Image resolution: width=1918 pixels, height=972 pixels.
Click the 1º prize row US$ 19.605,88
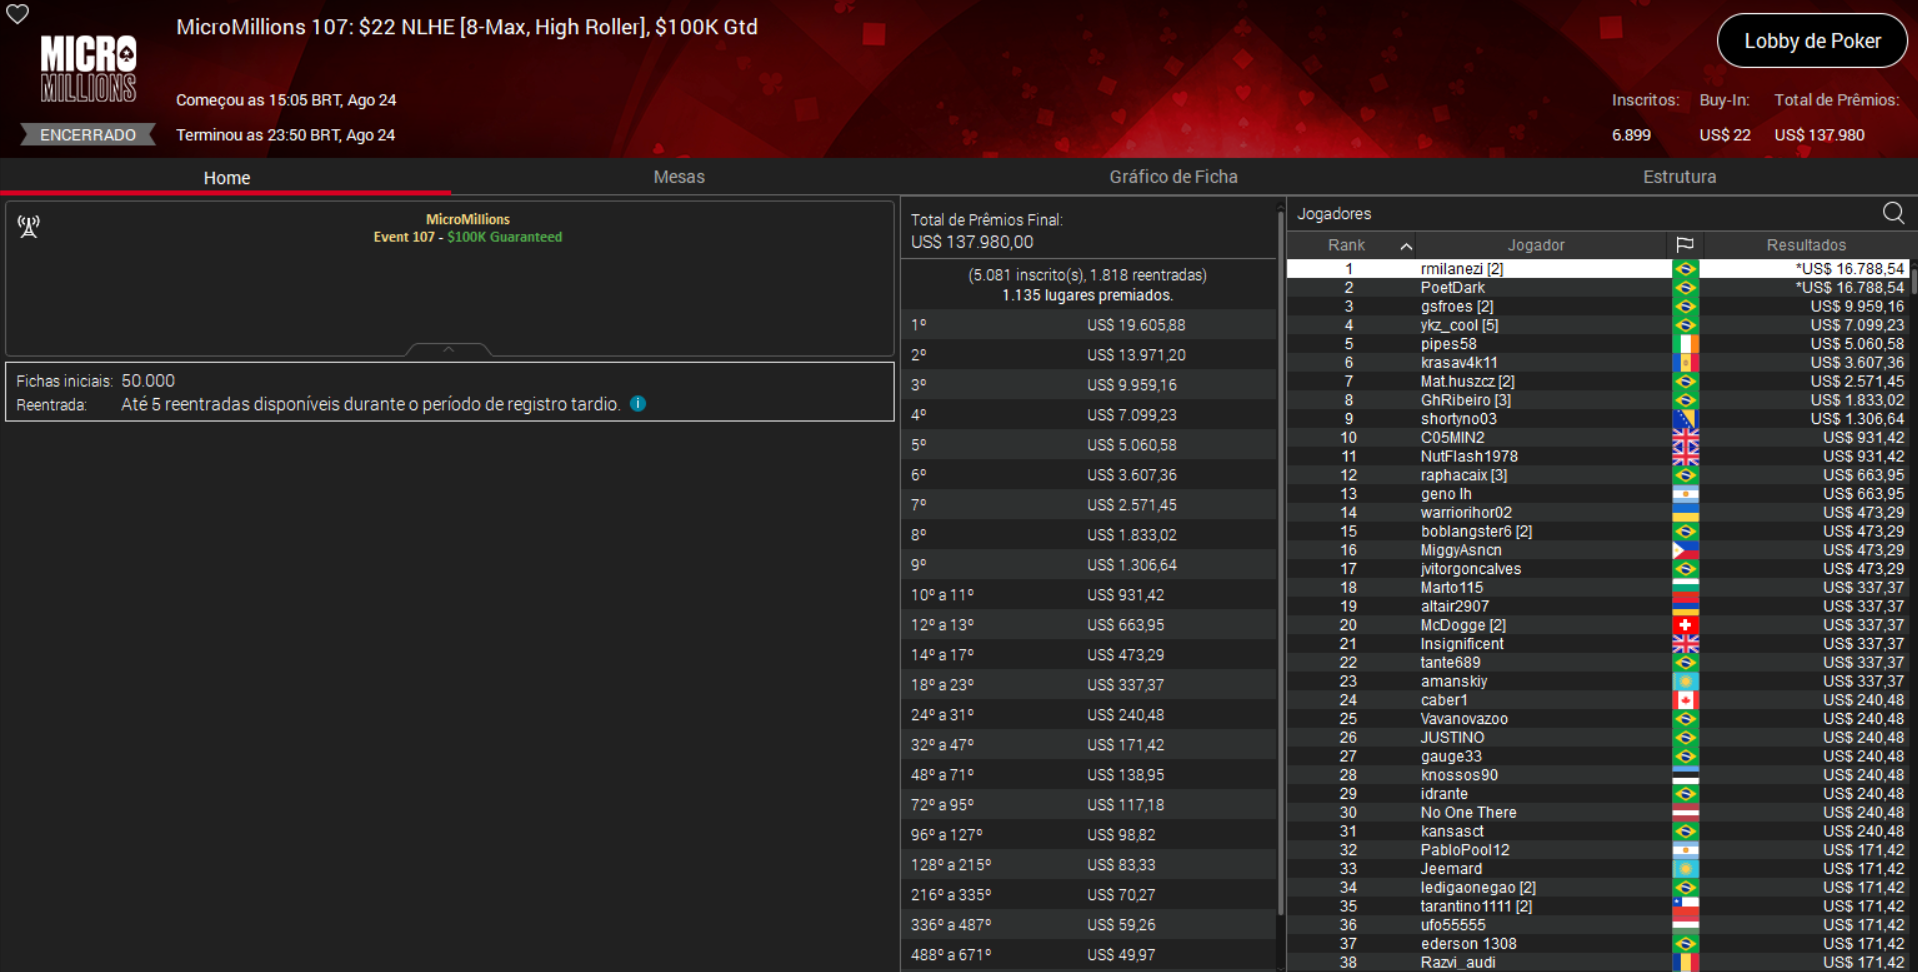click(x=1089, y=325)
